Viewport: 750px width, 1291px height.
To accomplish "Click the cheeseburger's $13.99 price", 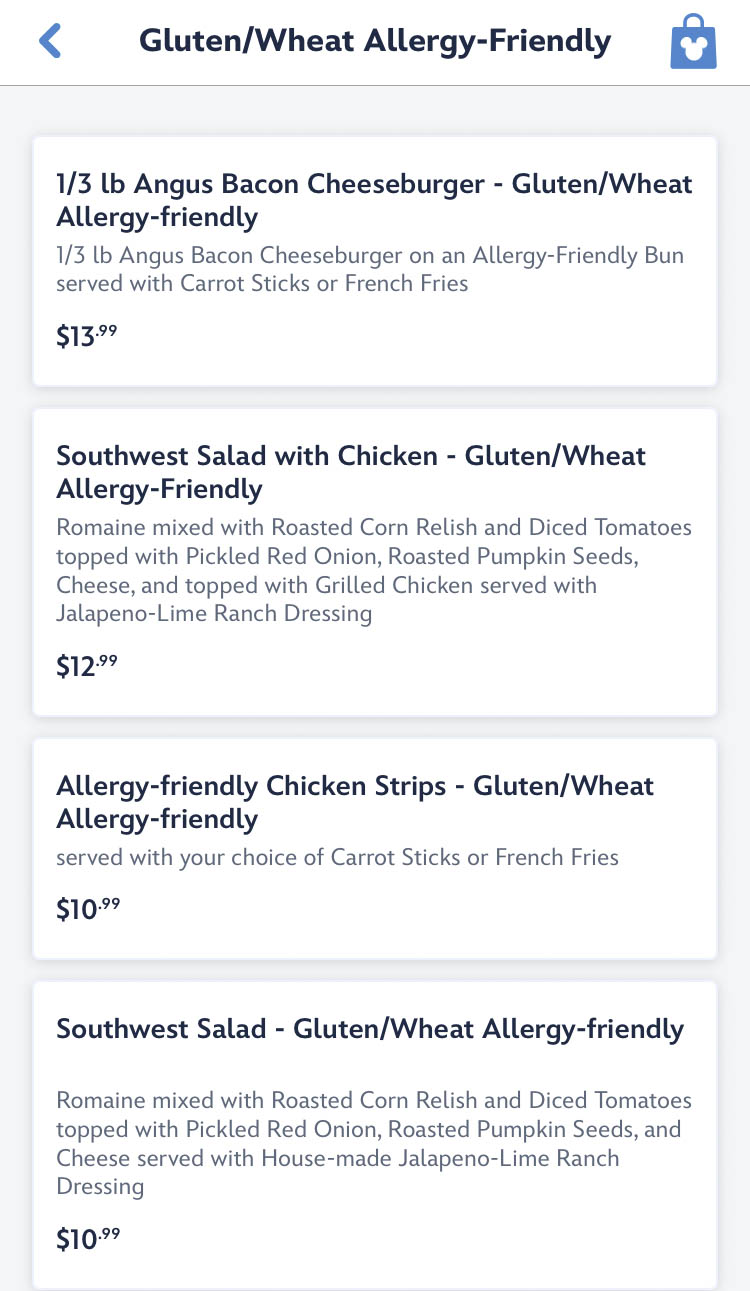I will click(x=87, y=336).
